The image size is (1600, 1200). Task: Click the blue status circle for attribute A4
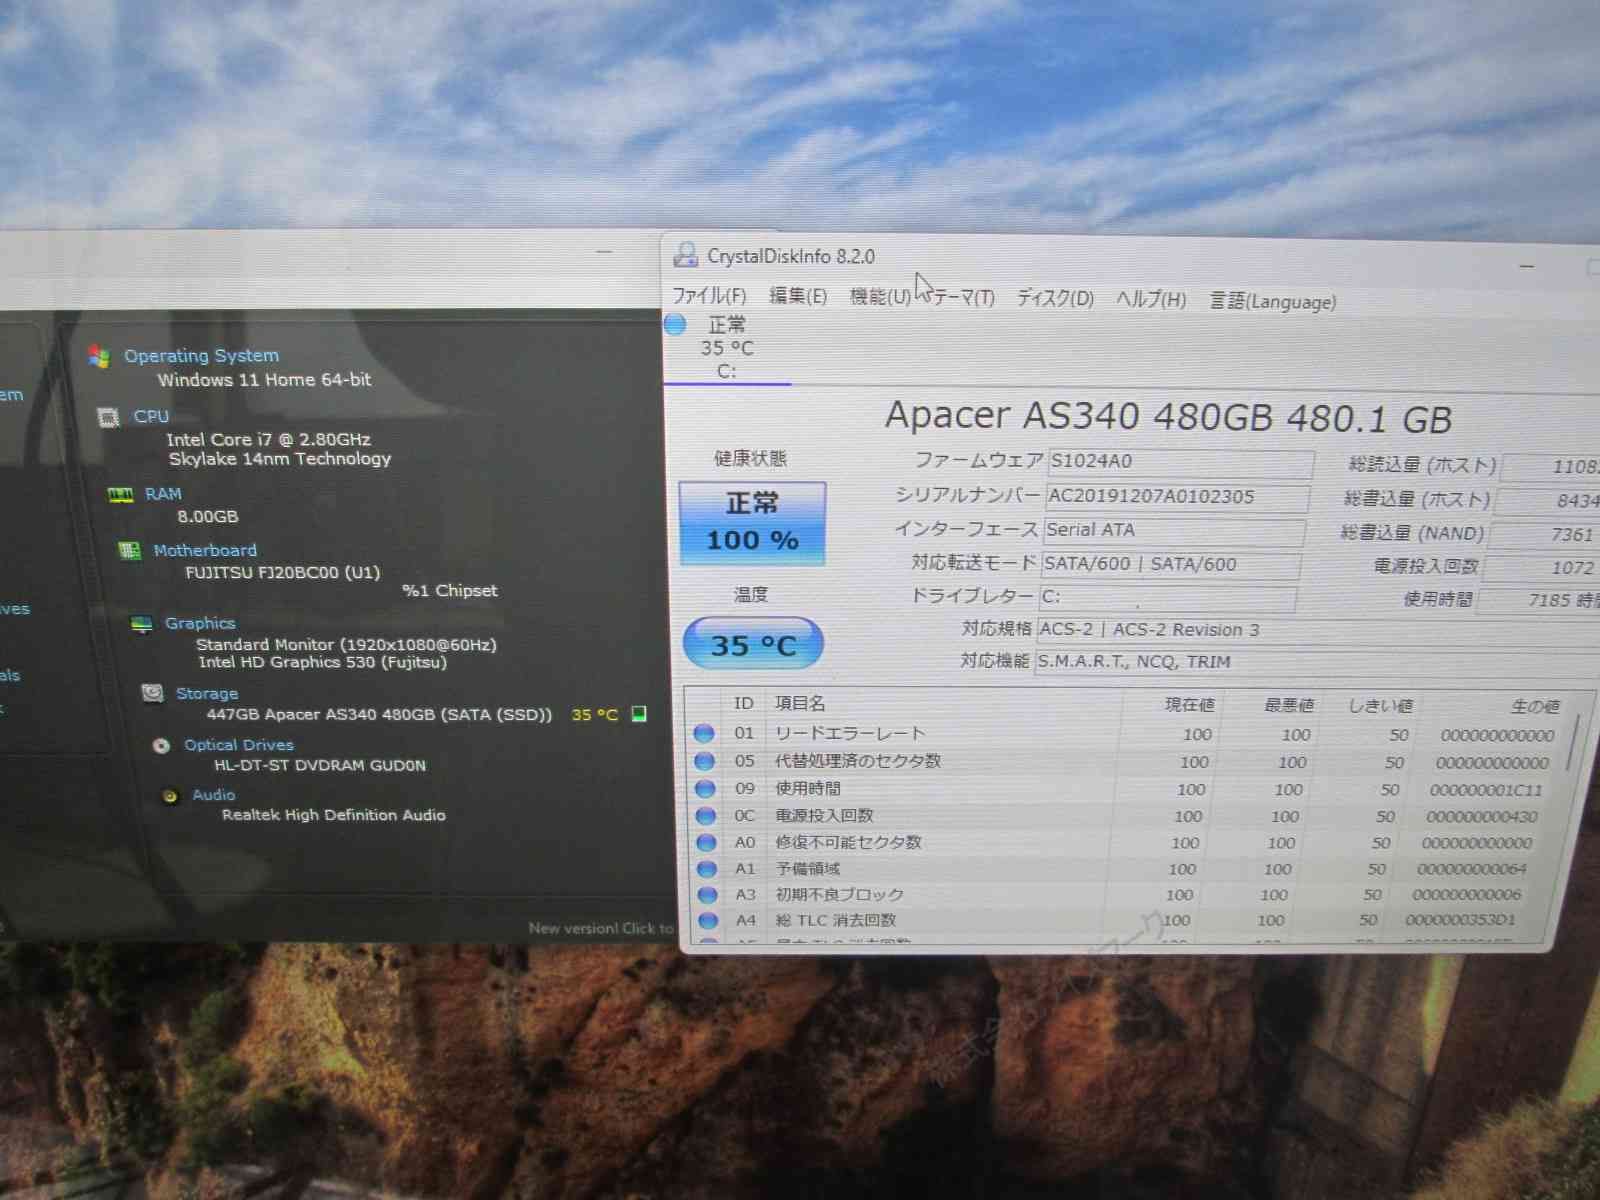(x=709, y=920)
